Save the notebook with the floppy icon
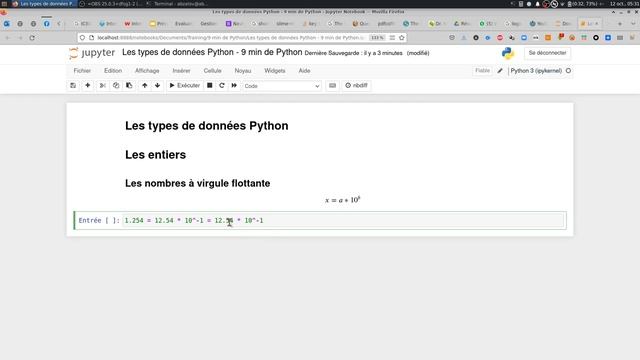The height and width of the screenshot is (360, 640). click(x=73, y=86)
